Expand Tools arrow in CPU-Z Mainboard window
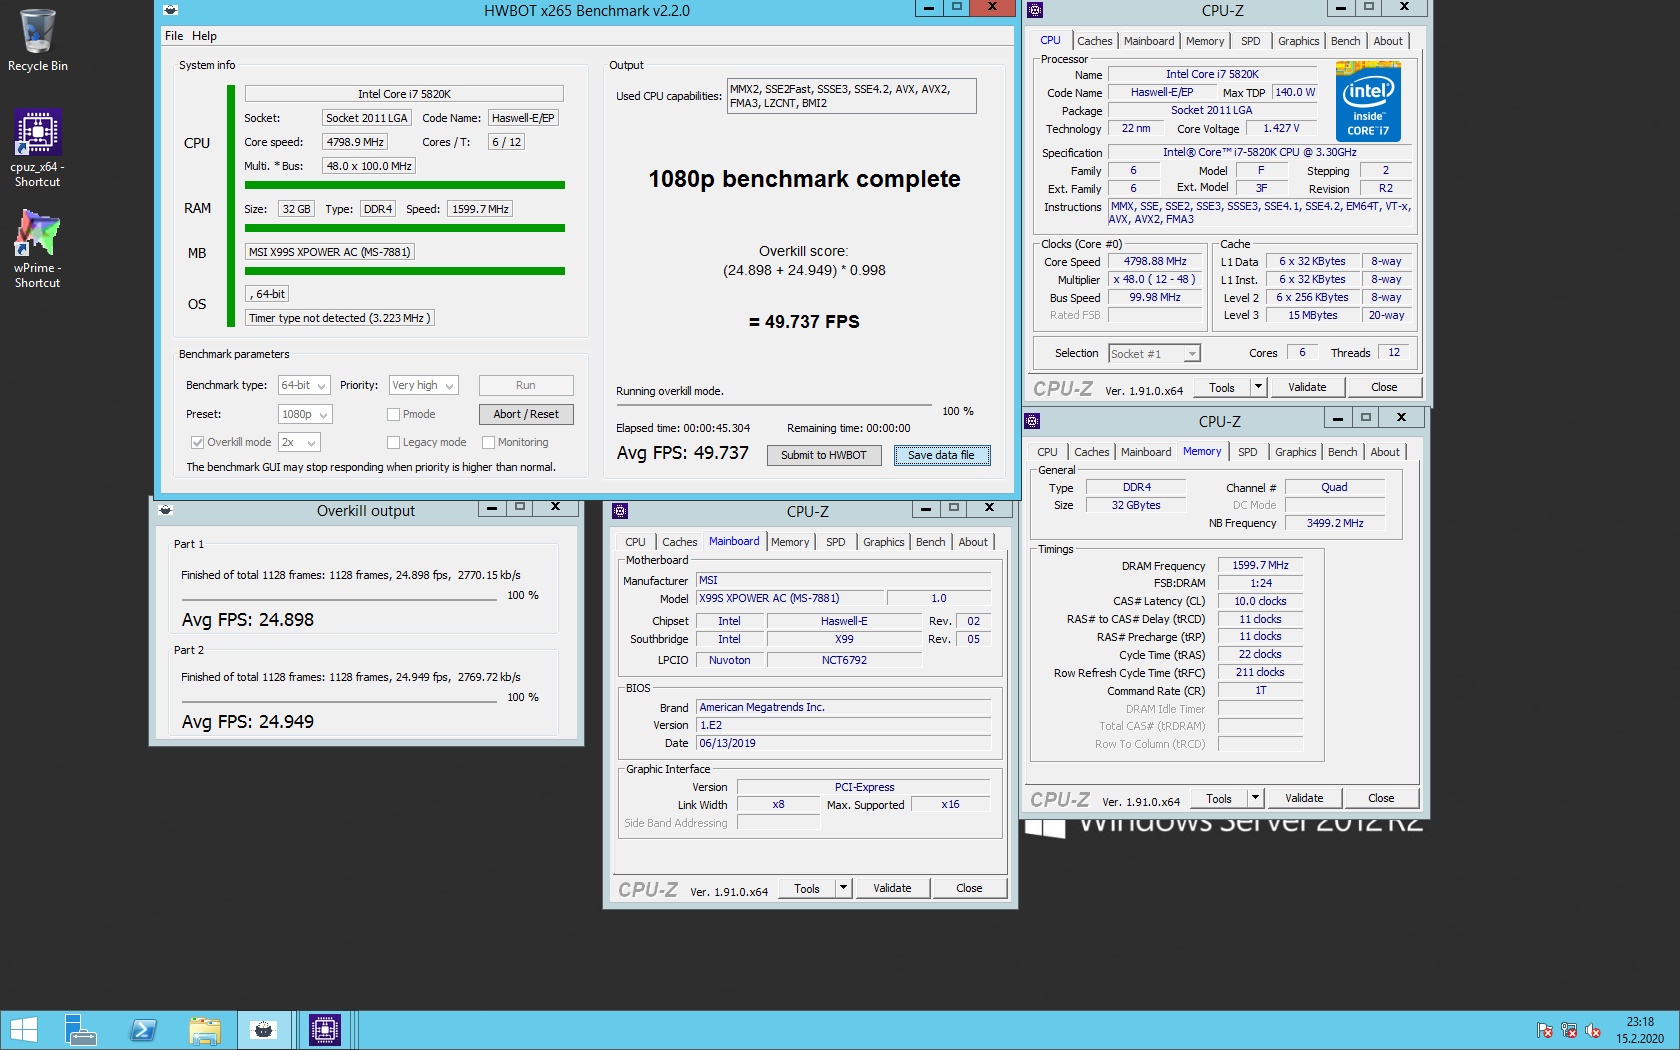The width and height of the screenshot is (1680, 1050). pos(842,888)
